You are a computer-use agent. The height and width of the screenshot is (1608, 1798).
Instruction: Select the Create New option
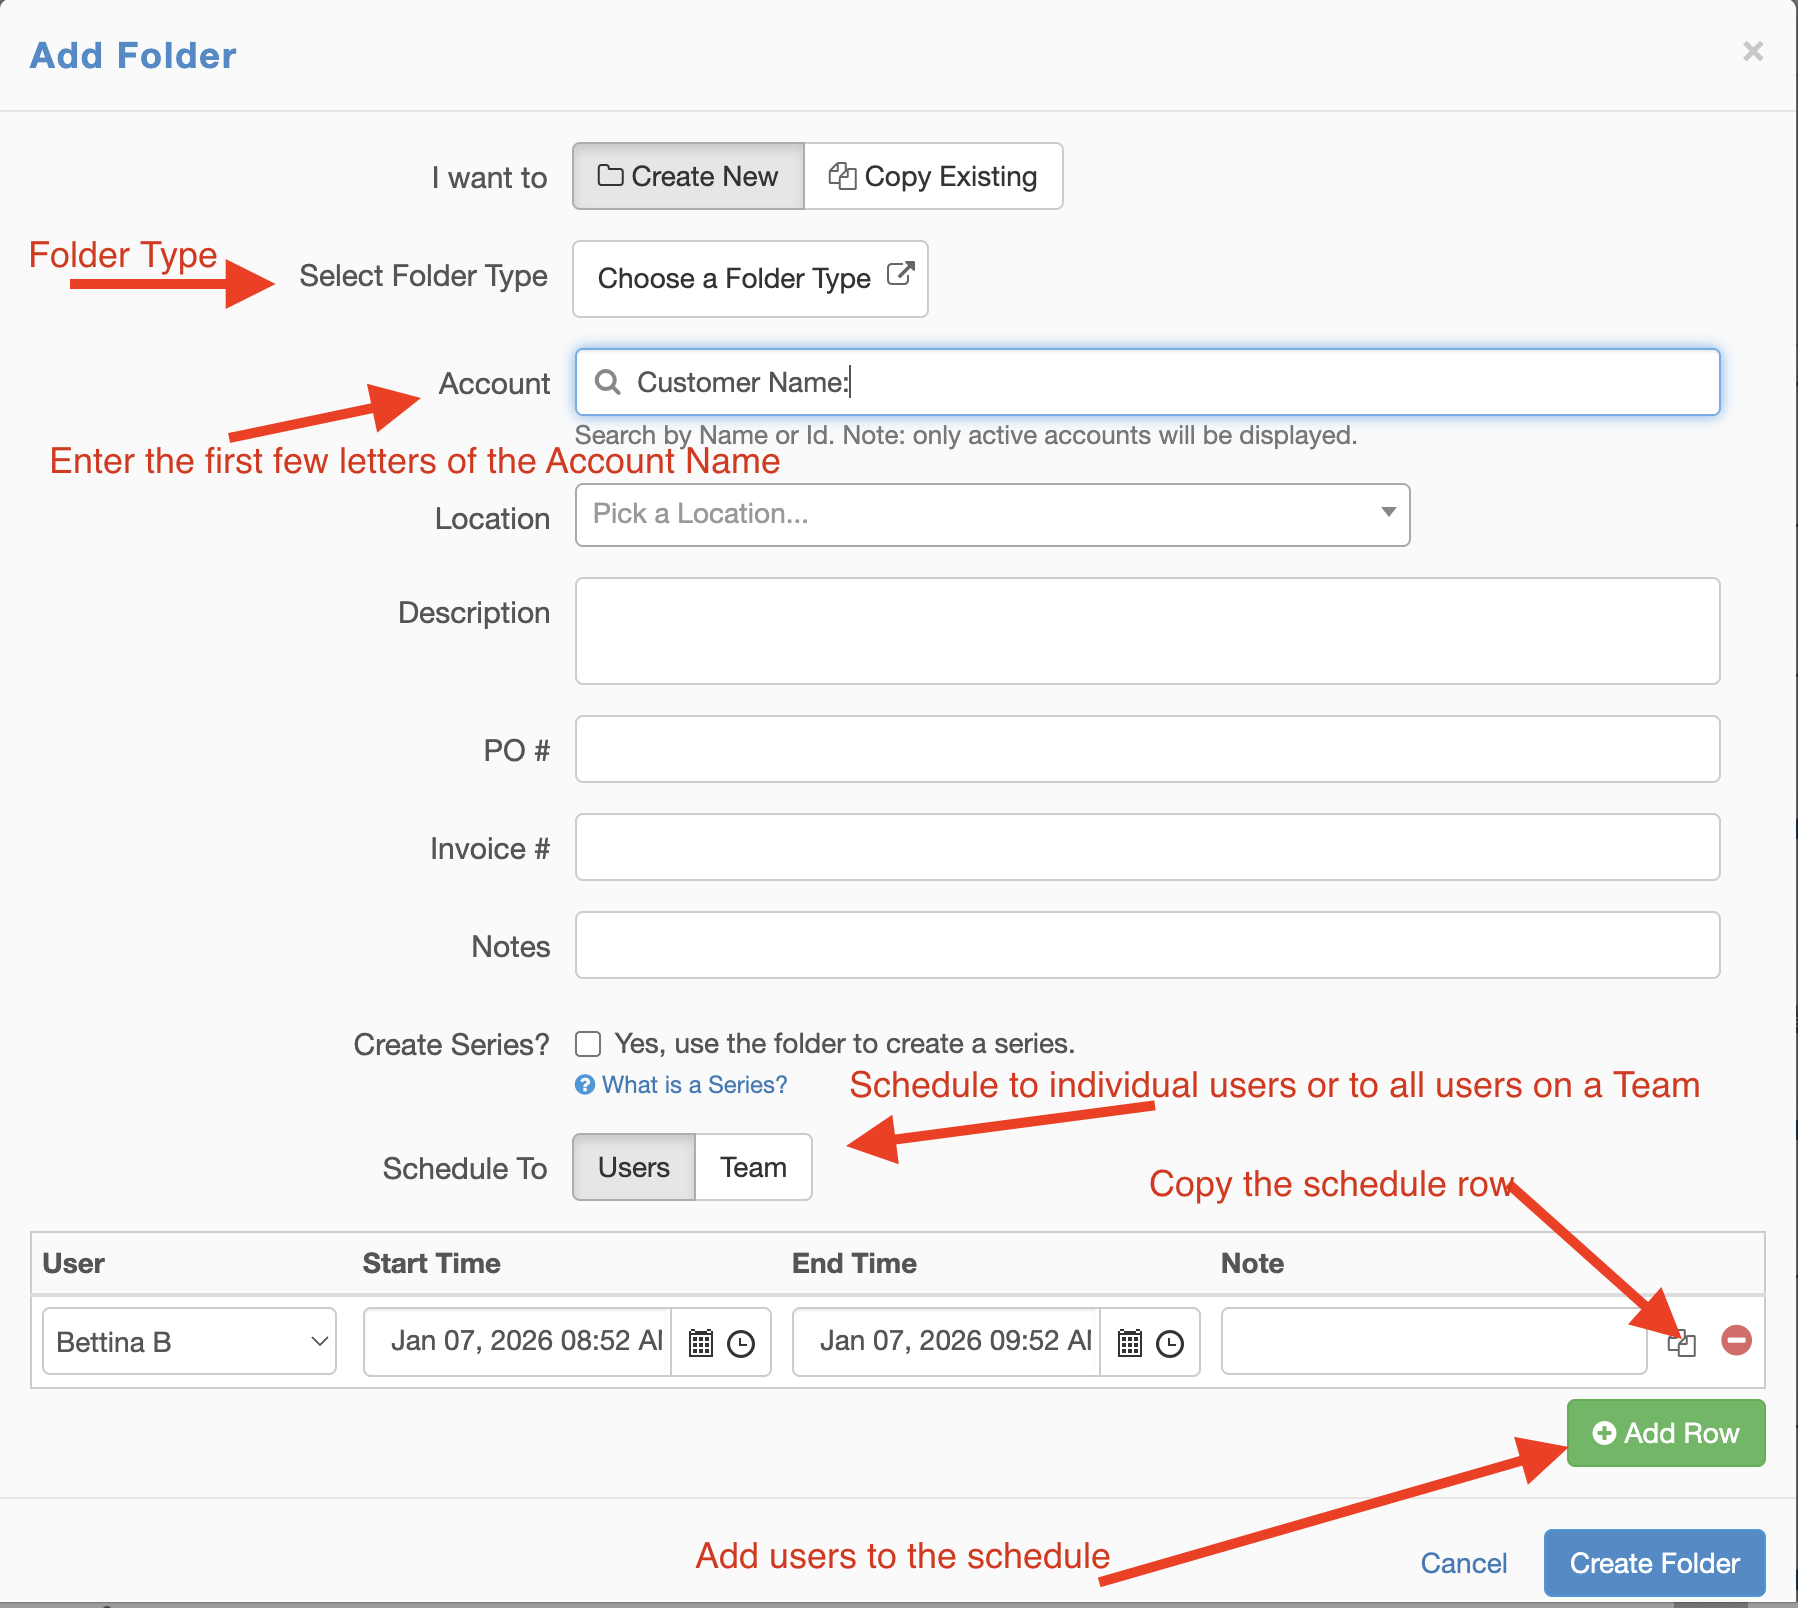coord(688,176)
